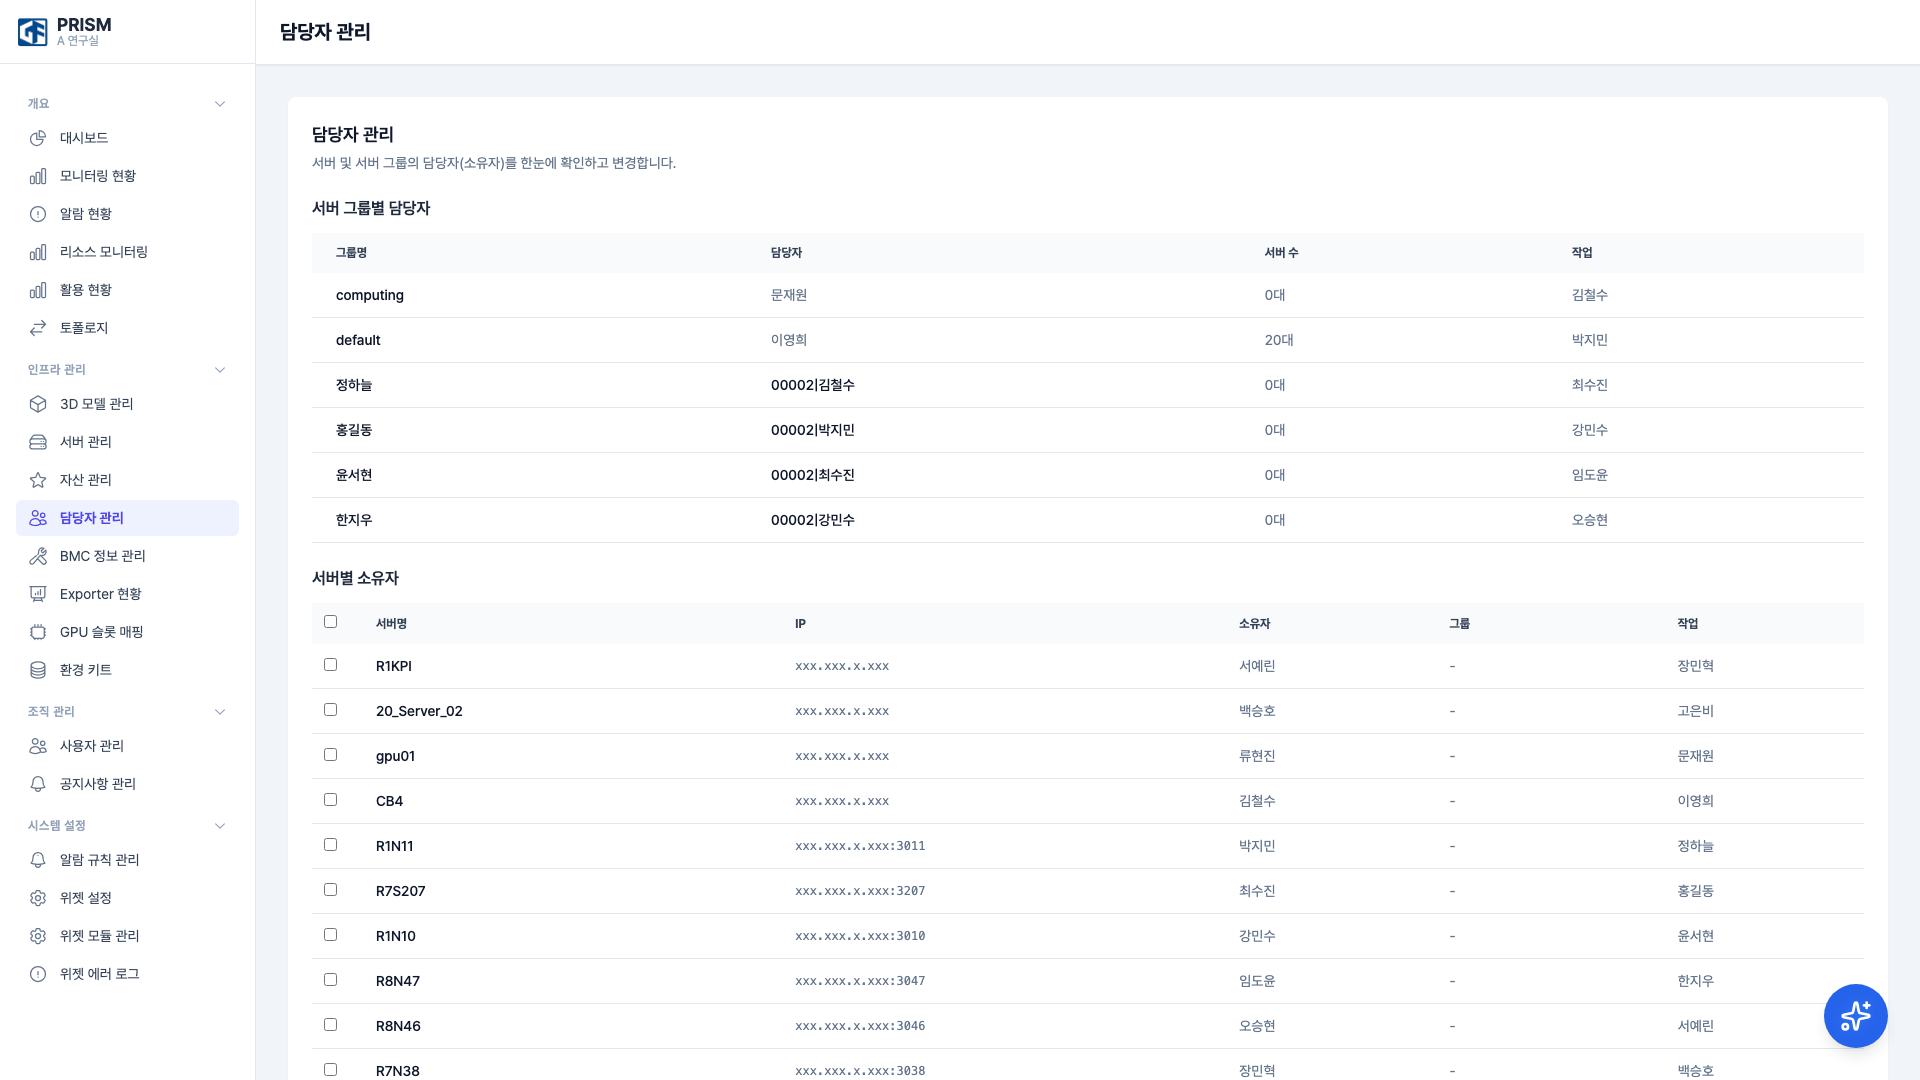Viewport: 1920px width, 1080px height.
Task: Click the BMC 정보 관리 tools icon
Action: (38, 556)
